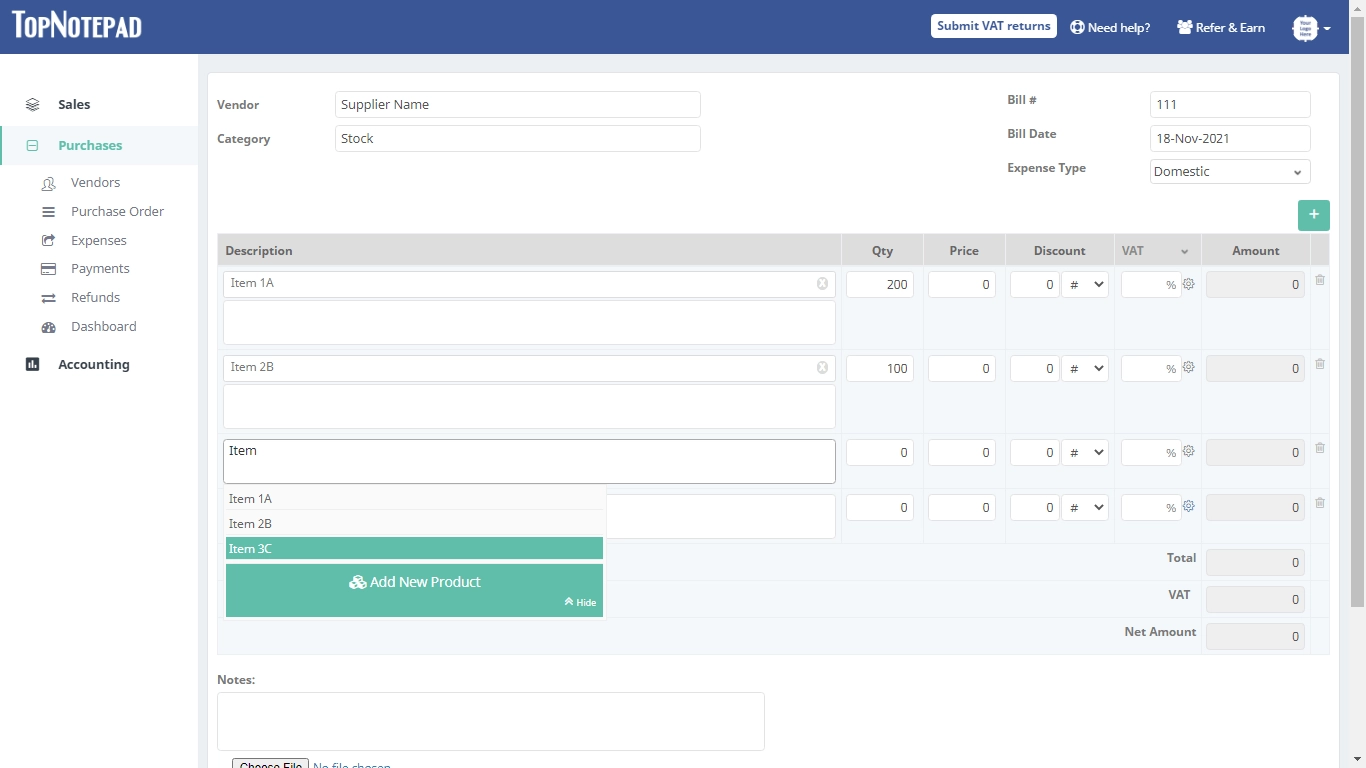The width and height of the screenshot is (1366, 768).
Task: Clear the Item 1A description field
Action: (x=822, y=284)
